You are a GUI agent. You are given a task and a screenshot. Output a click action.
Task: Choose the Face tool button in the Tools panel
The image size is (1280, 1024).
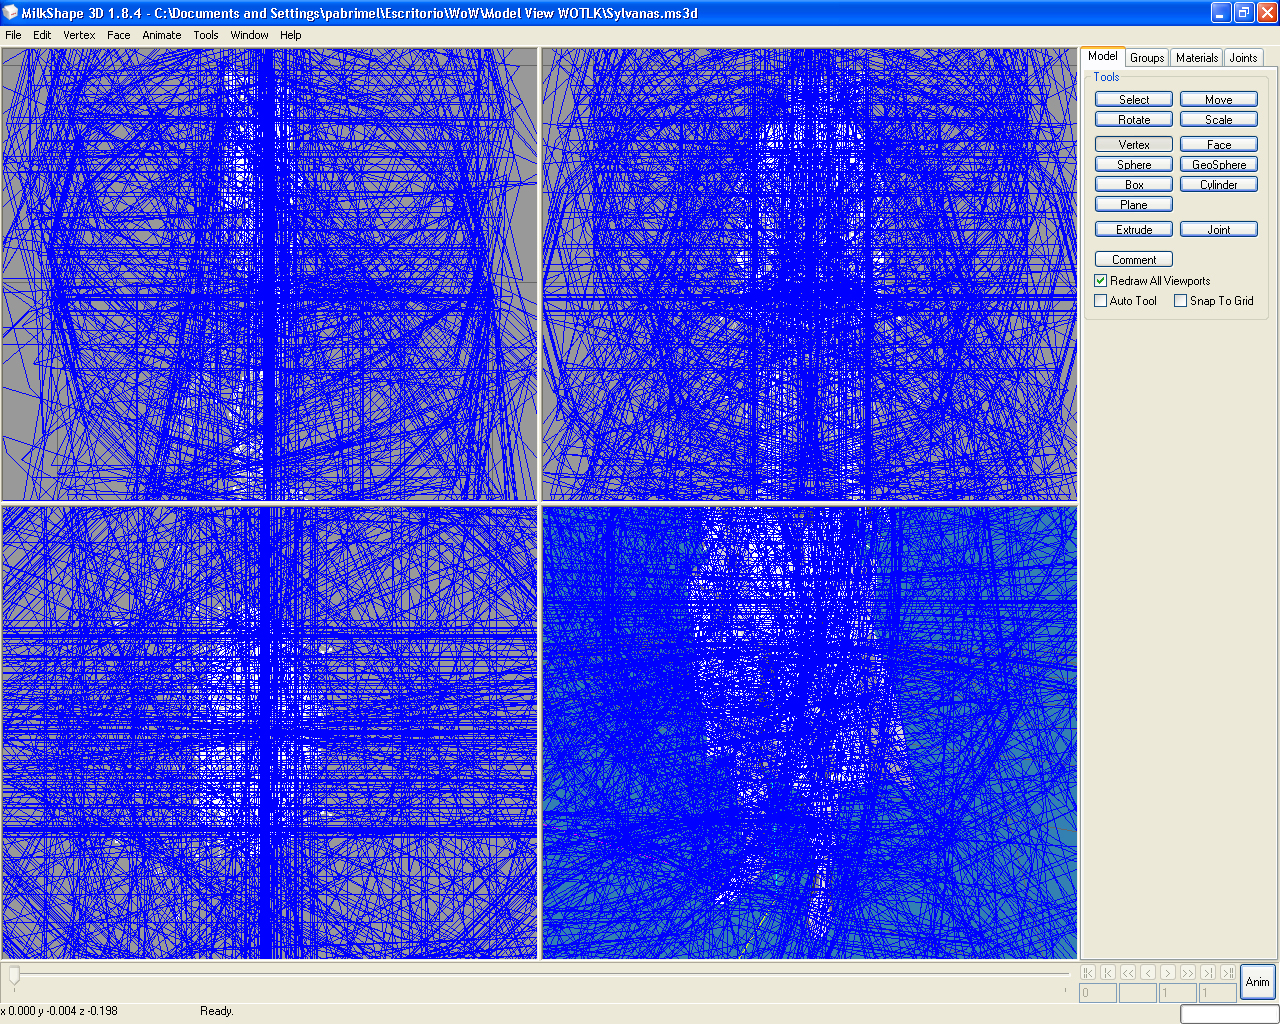tap(1219, 144)
